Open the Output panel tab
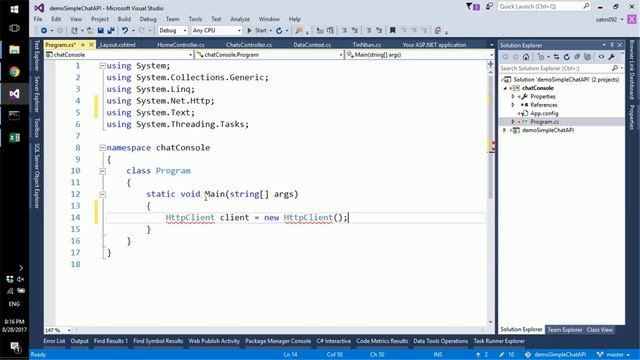Screen dimensions: 640x360 [80, 341]
